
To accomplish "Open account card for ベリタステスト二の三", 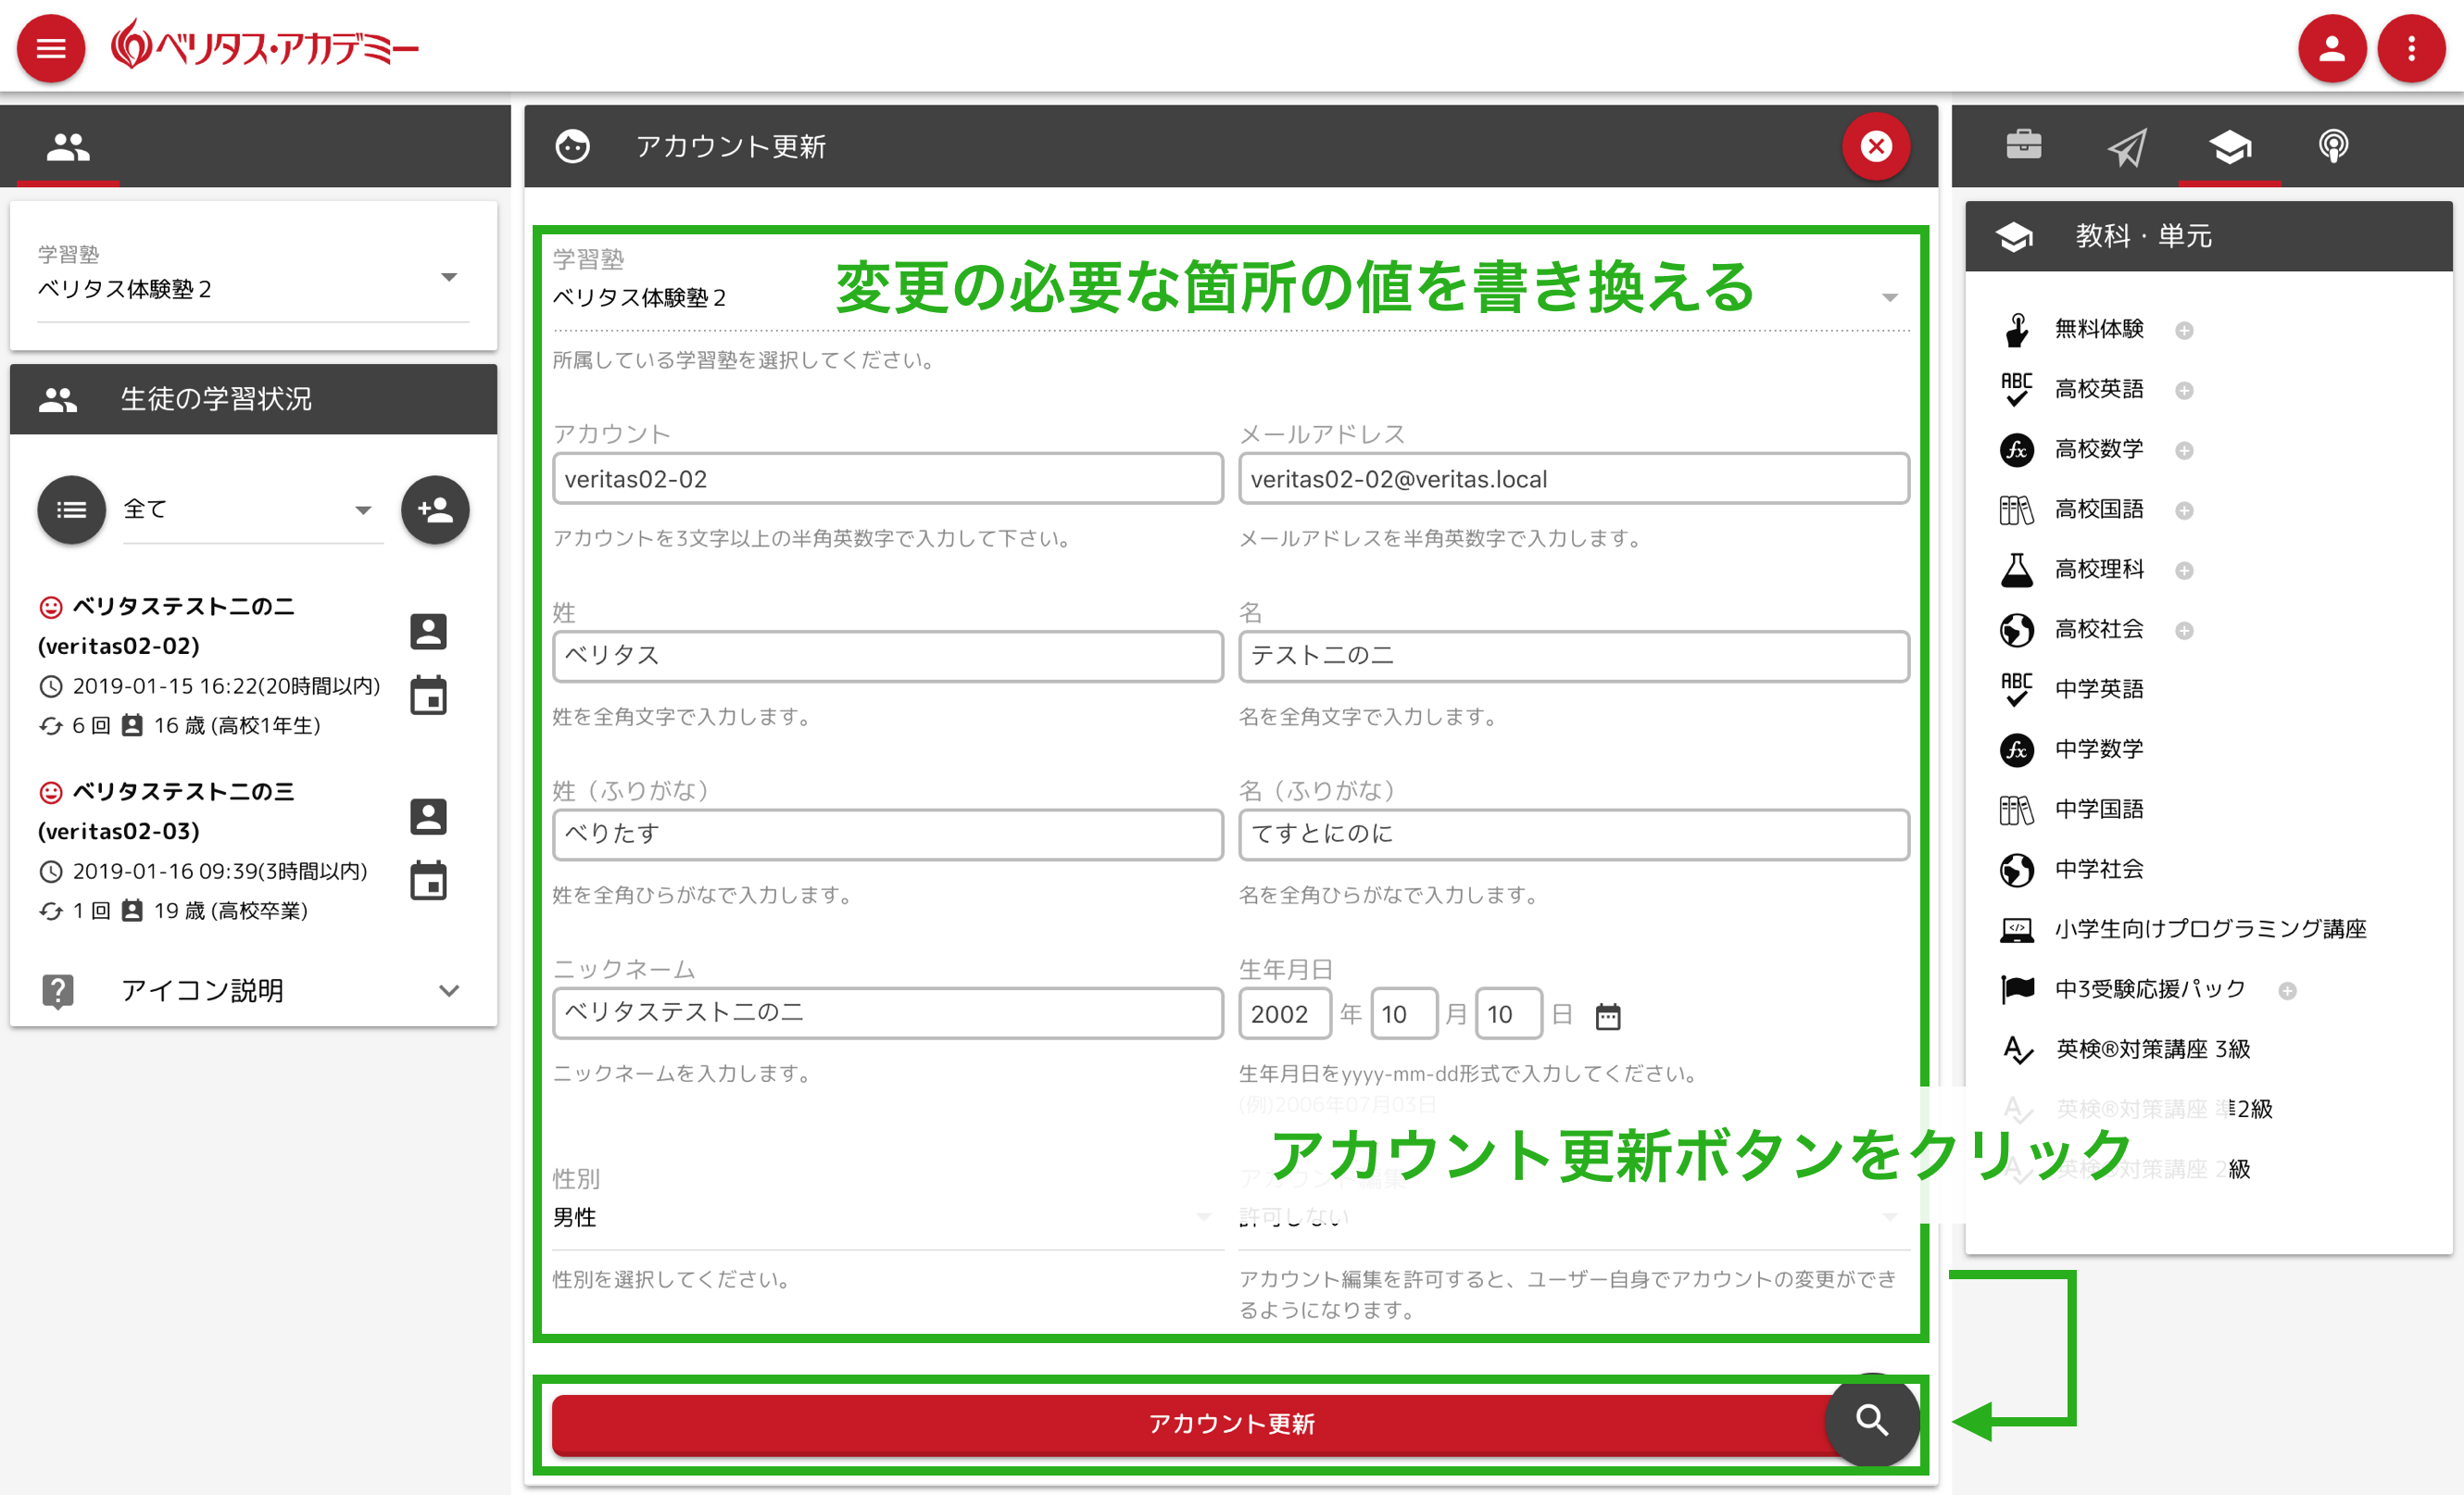I will (428, 816).
